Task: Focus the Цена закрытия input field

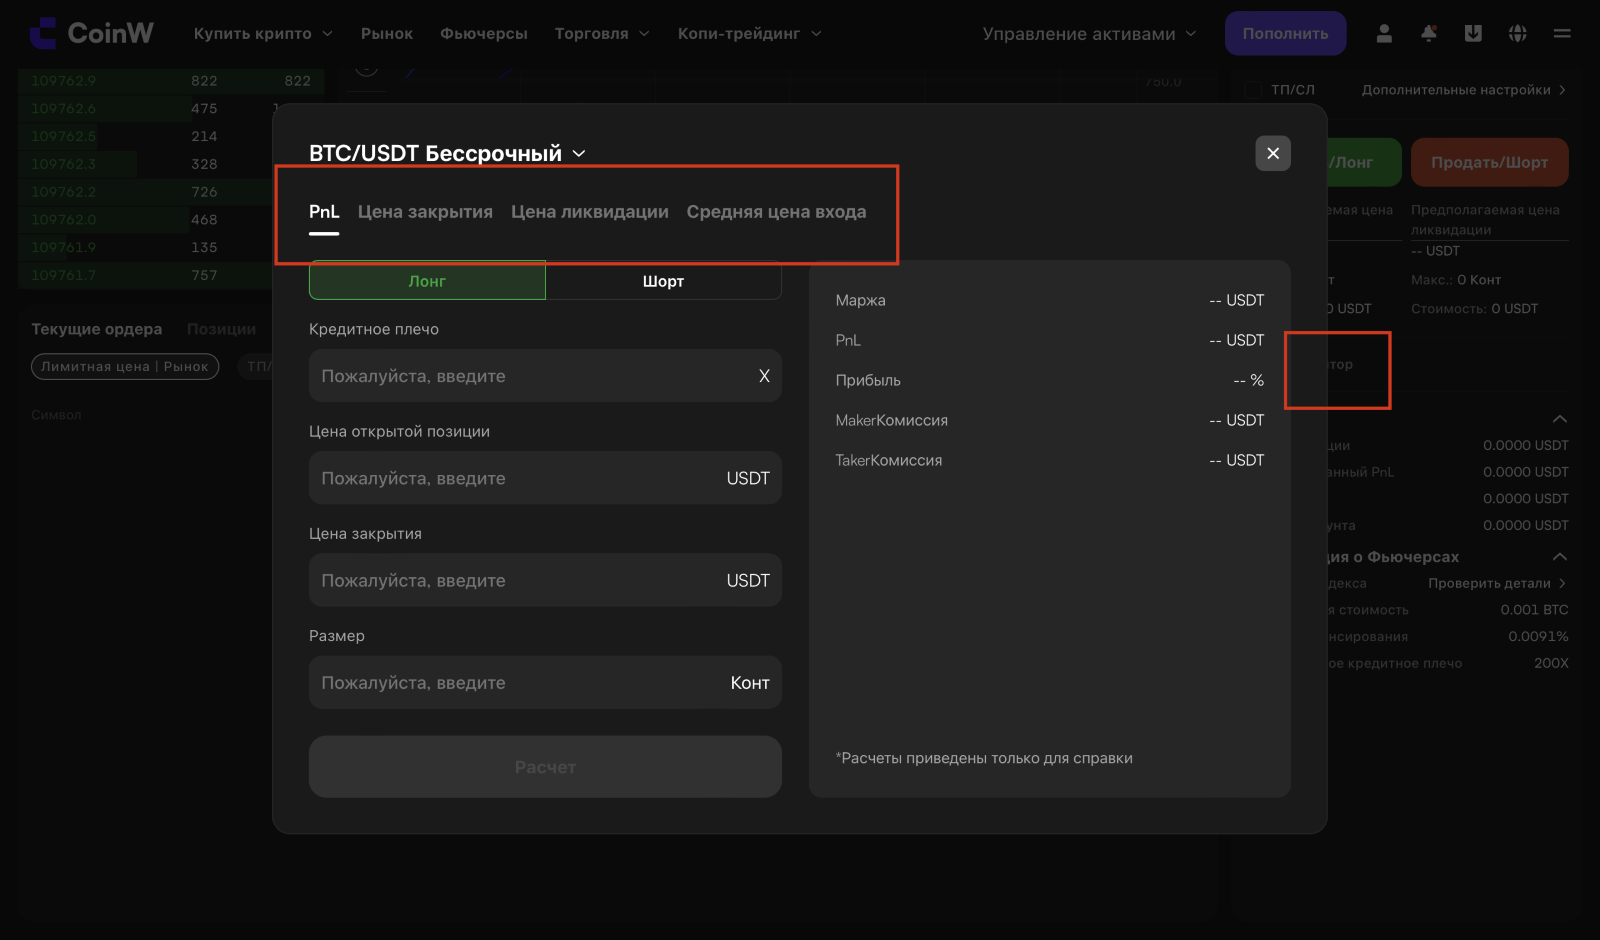Action: [x=545, y=580]
